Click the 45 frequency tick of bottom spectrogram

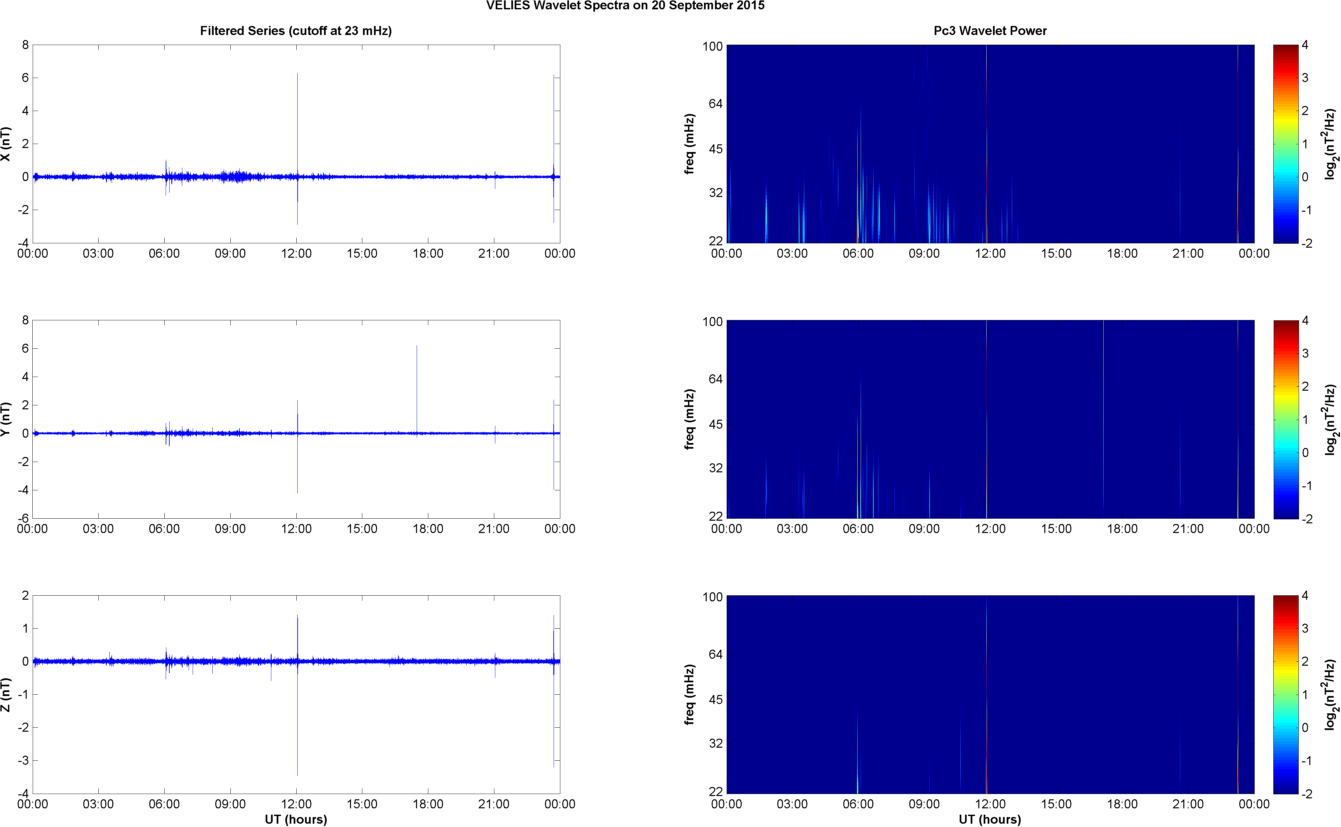tap(715, 700)
